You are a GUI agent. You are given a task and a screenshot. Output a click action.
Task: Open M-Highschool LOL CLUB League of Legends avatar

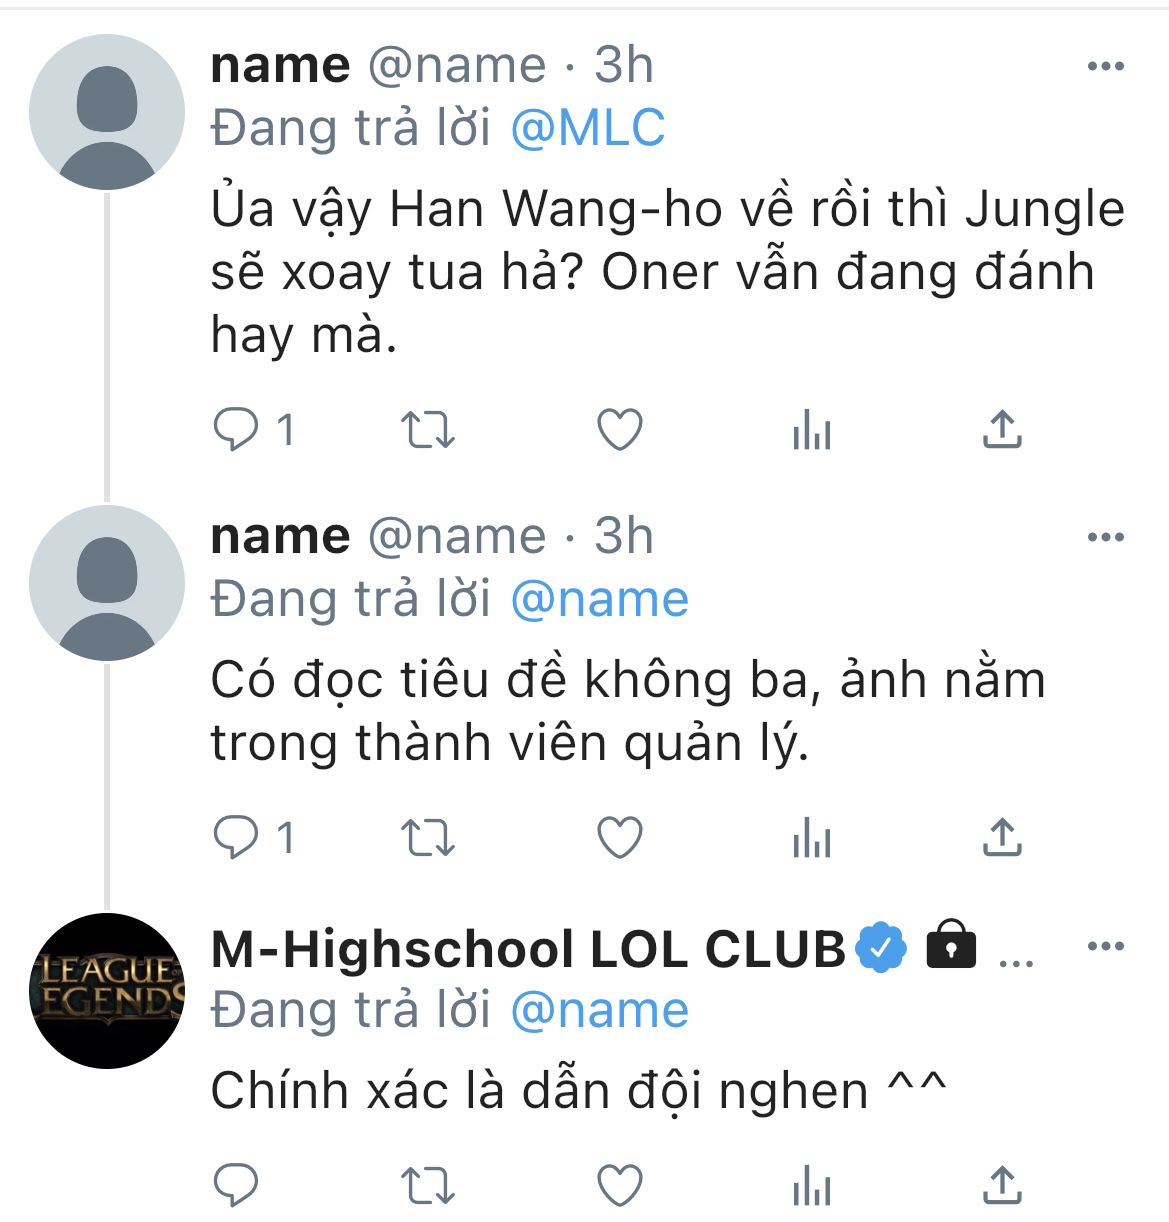[x=107, y=990]
